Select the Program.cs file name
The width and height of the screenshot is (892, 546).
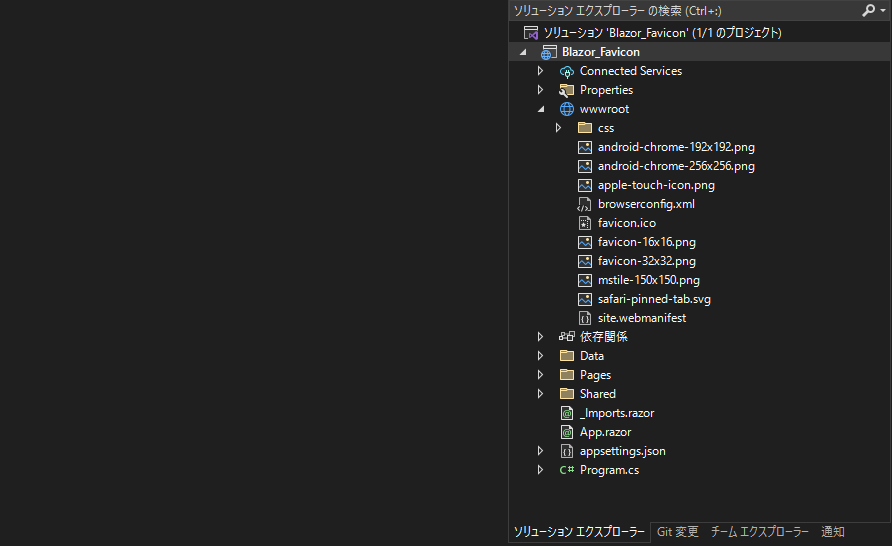tap(609, 470)
